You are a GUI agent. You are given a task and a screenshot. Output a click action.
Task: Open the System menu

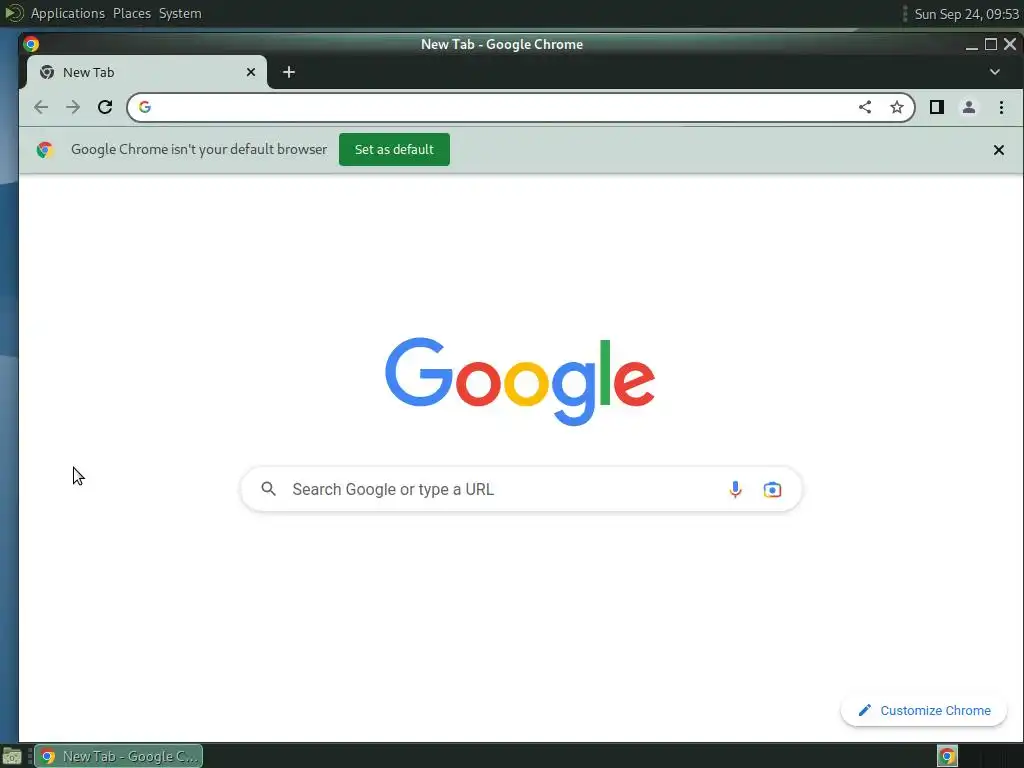pyautogui.click(x=180, y=13)
